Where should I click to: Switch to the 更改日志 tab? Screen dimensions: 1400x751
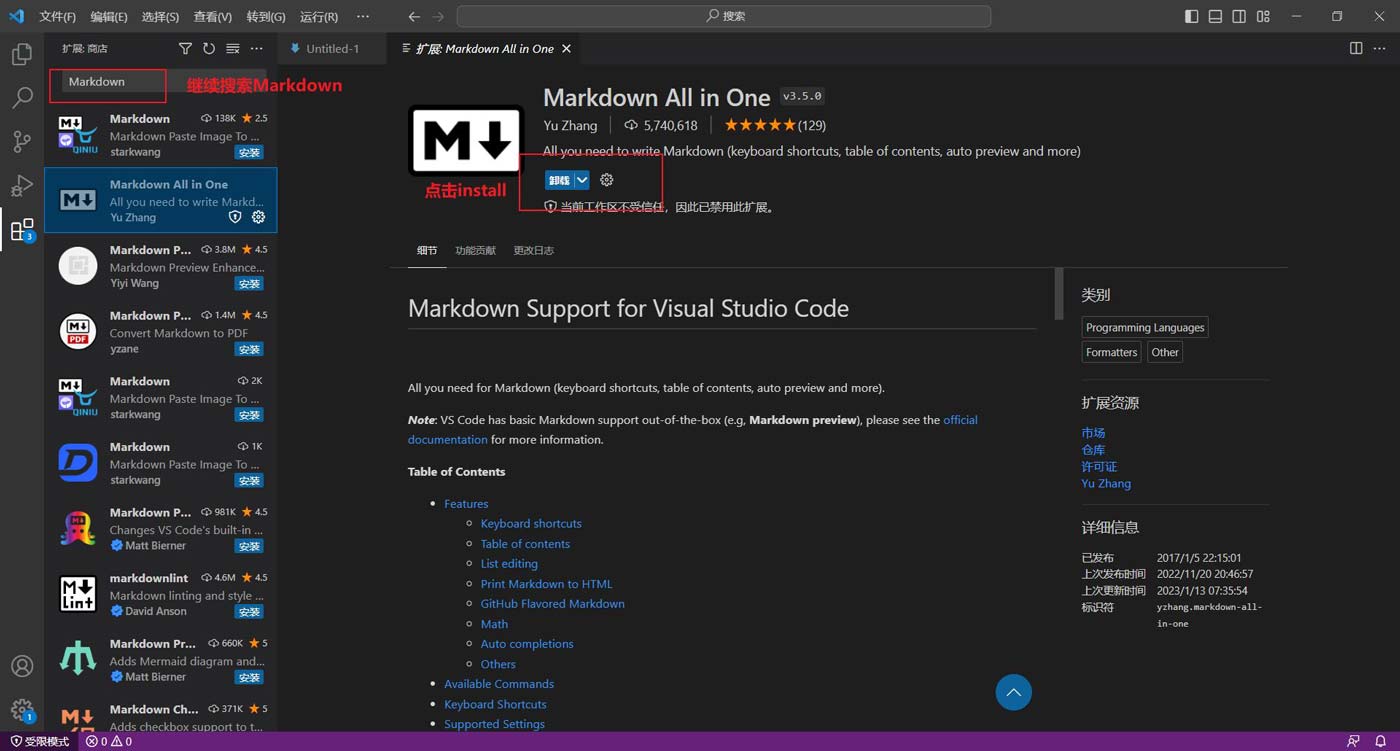(533, 250)
